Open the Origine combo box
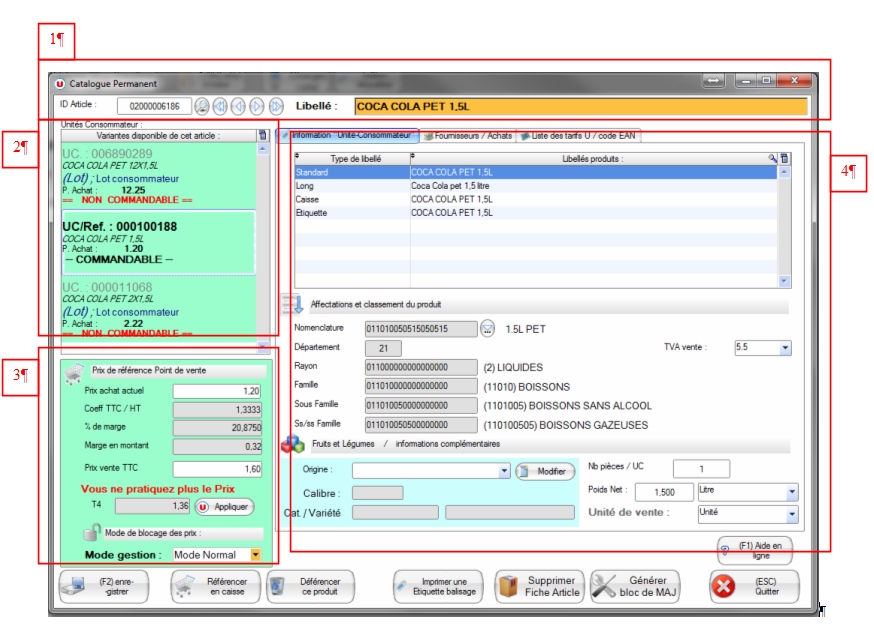The width and height of the screenshot is (874, 626). point(504,471)
